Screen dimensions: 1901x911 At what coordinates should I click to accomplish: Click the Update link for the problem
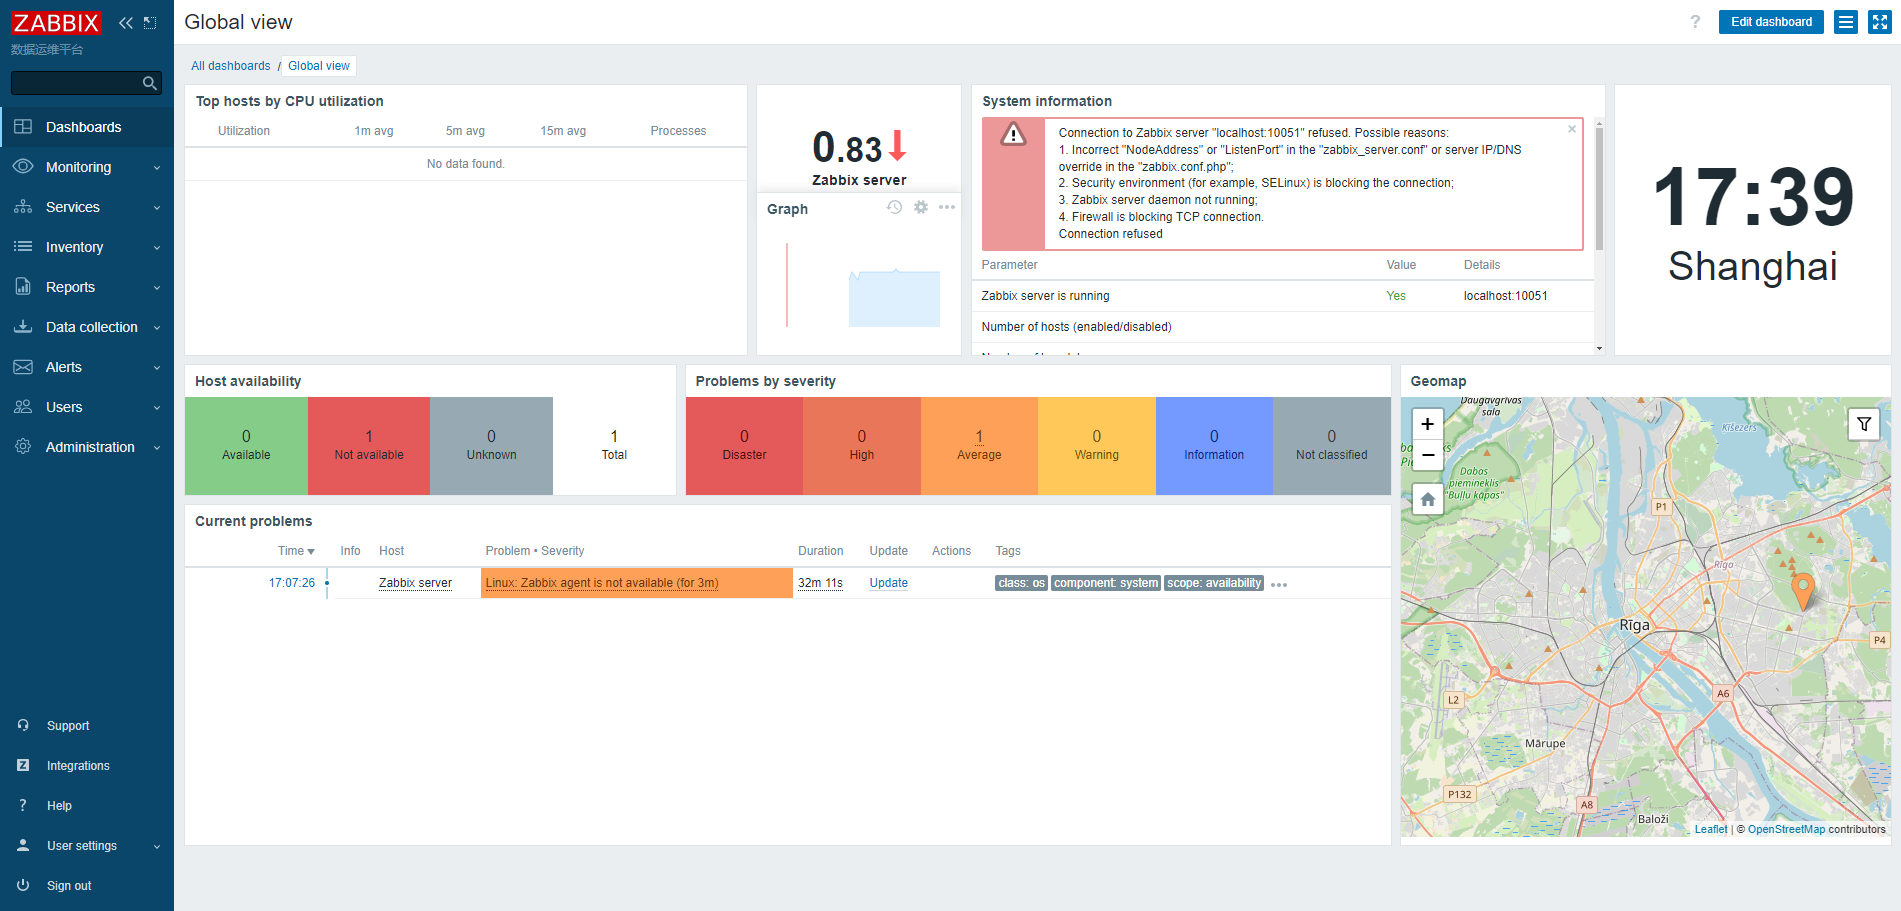pyautogui.click(x=888, y=583)
